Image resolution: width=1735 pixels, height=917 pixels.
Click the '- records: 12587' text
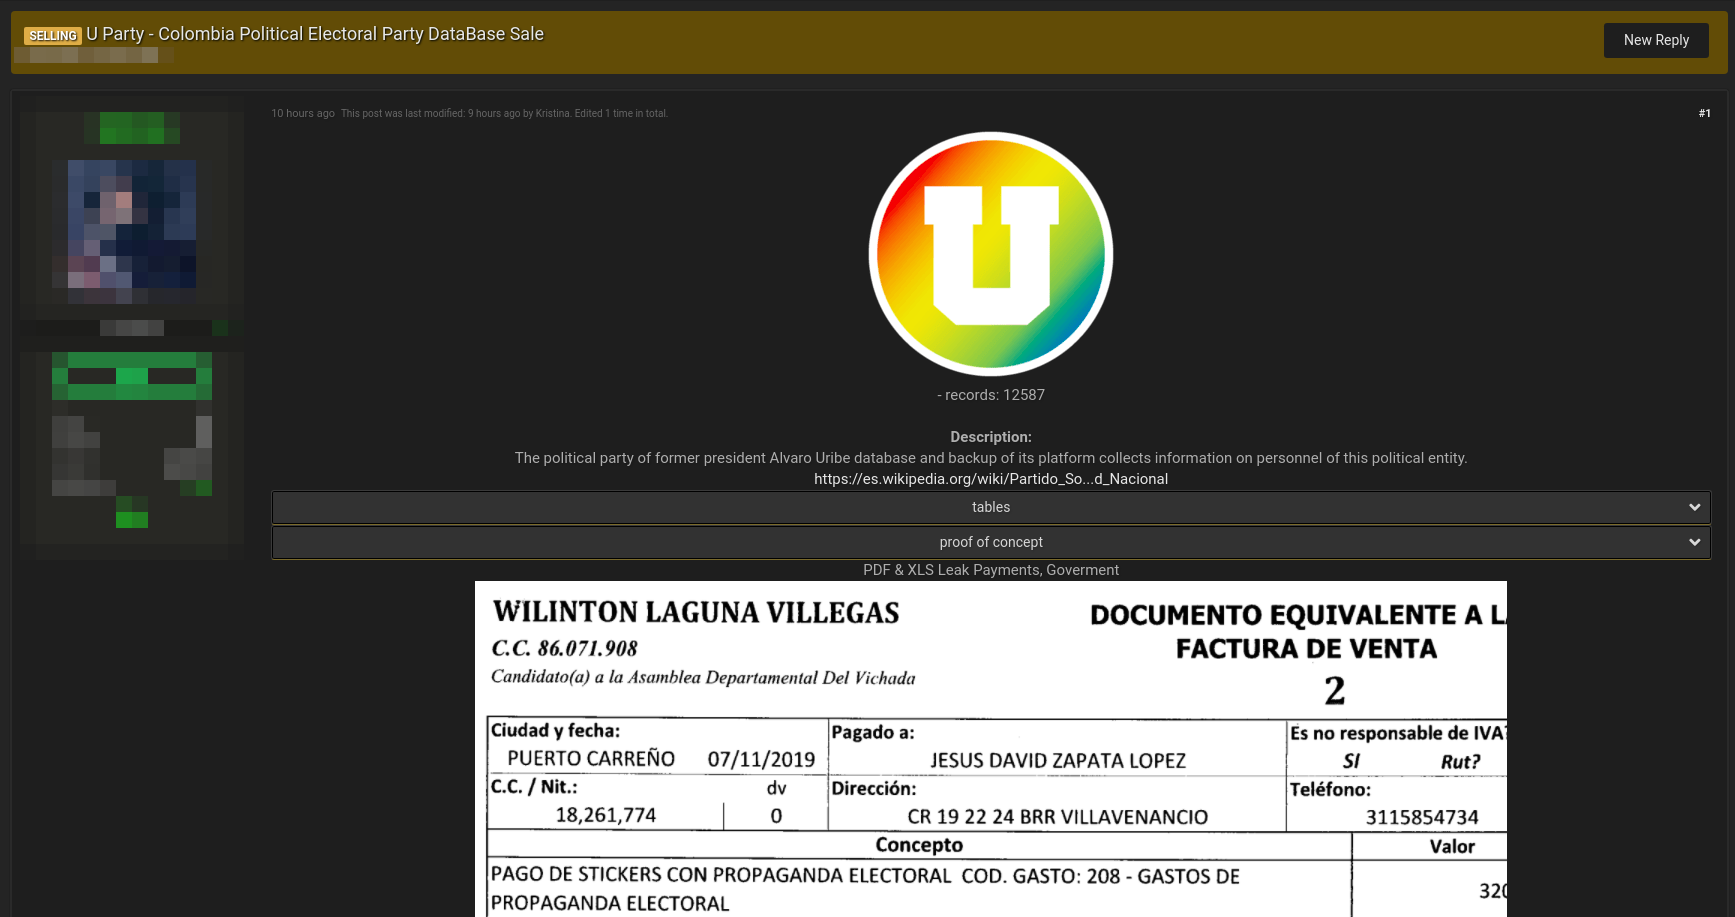[x=990, y=395]
